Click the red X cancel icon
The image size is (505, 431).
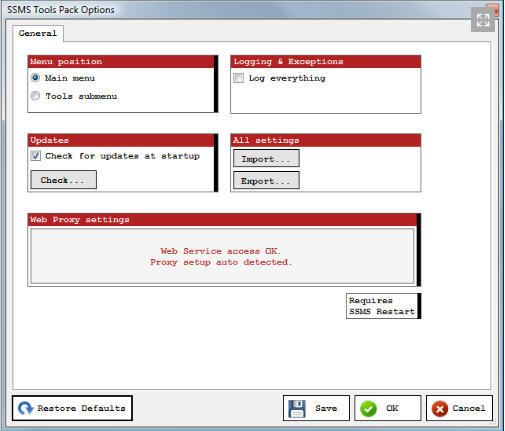tap(440, 409)
